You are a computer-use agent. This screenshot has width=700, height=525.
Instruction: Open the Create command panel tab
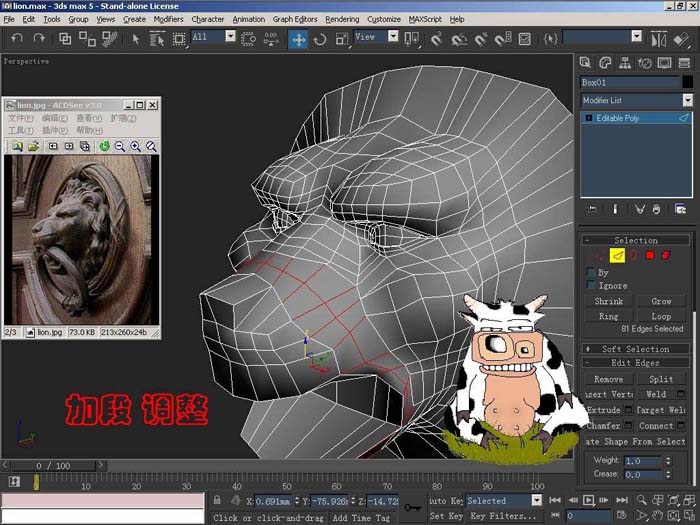[585, 63]
